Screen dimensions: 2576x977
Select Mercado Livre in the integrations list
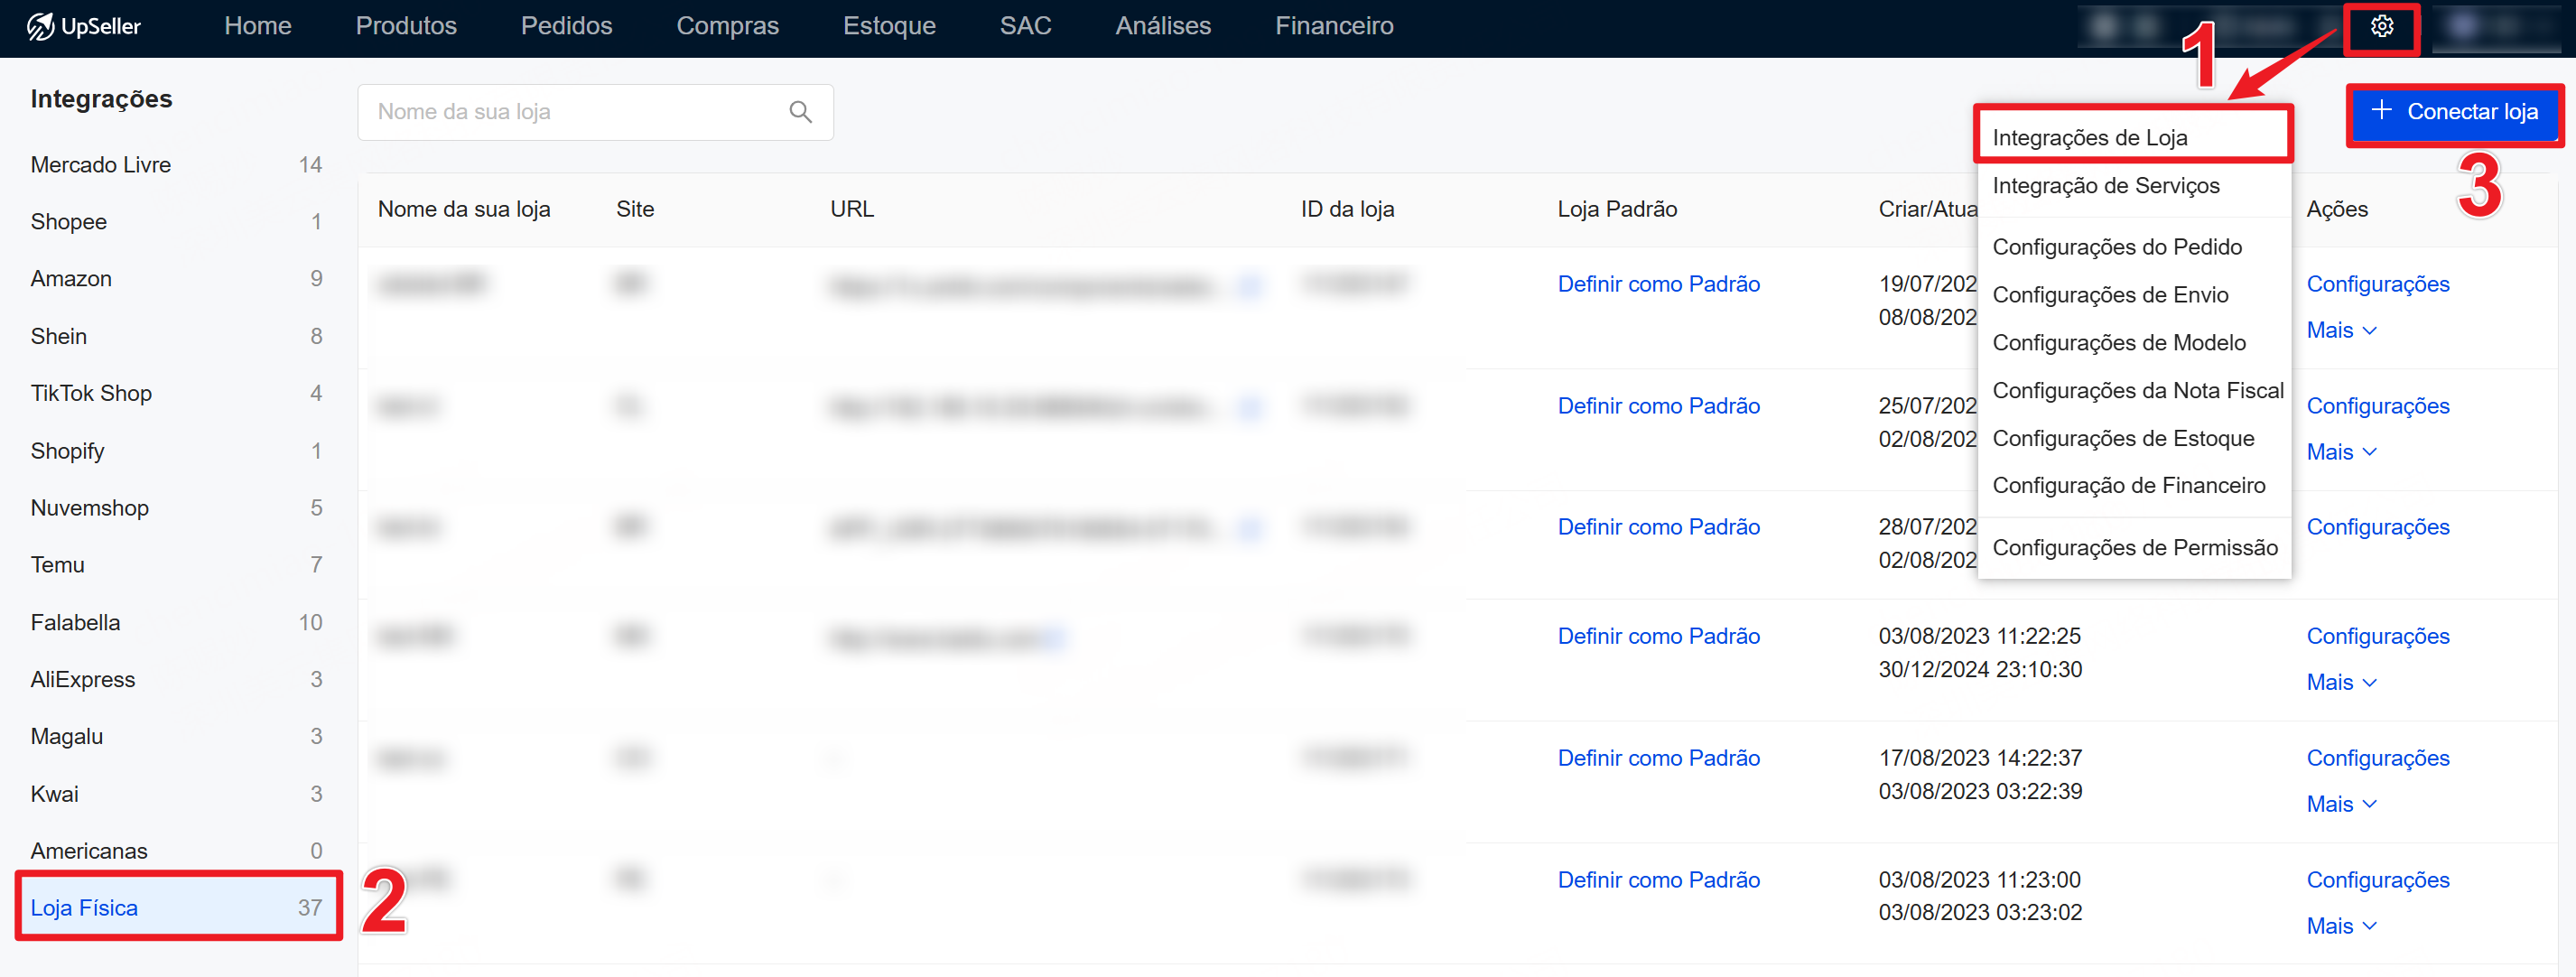tap(100, 165)
